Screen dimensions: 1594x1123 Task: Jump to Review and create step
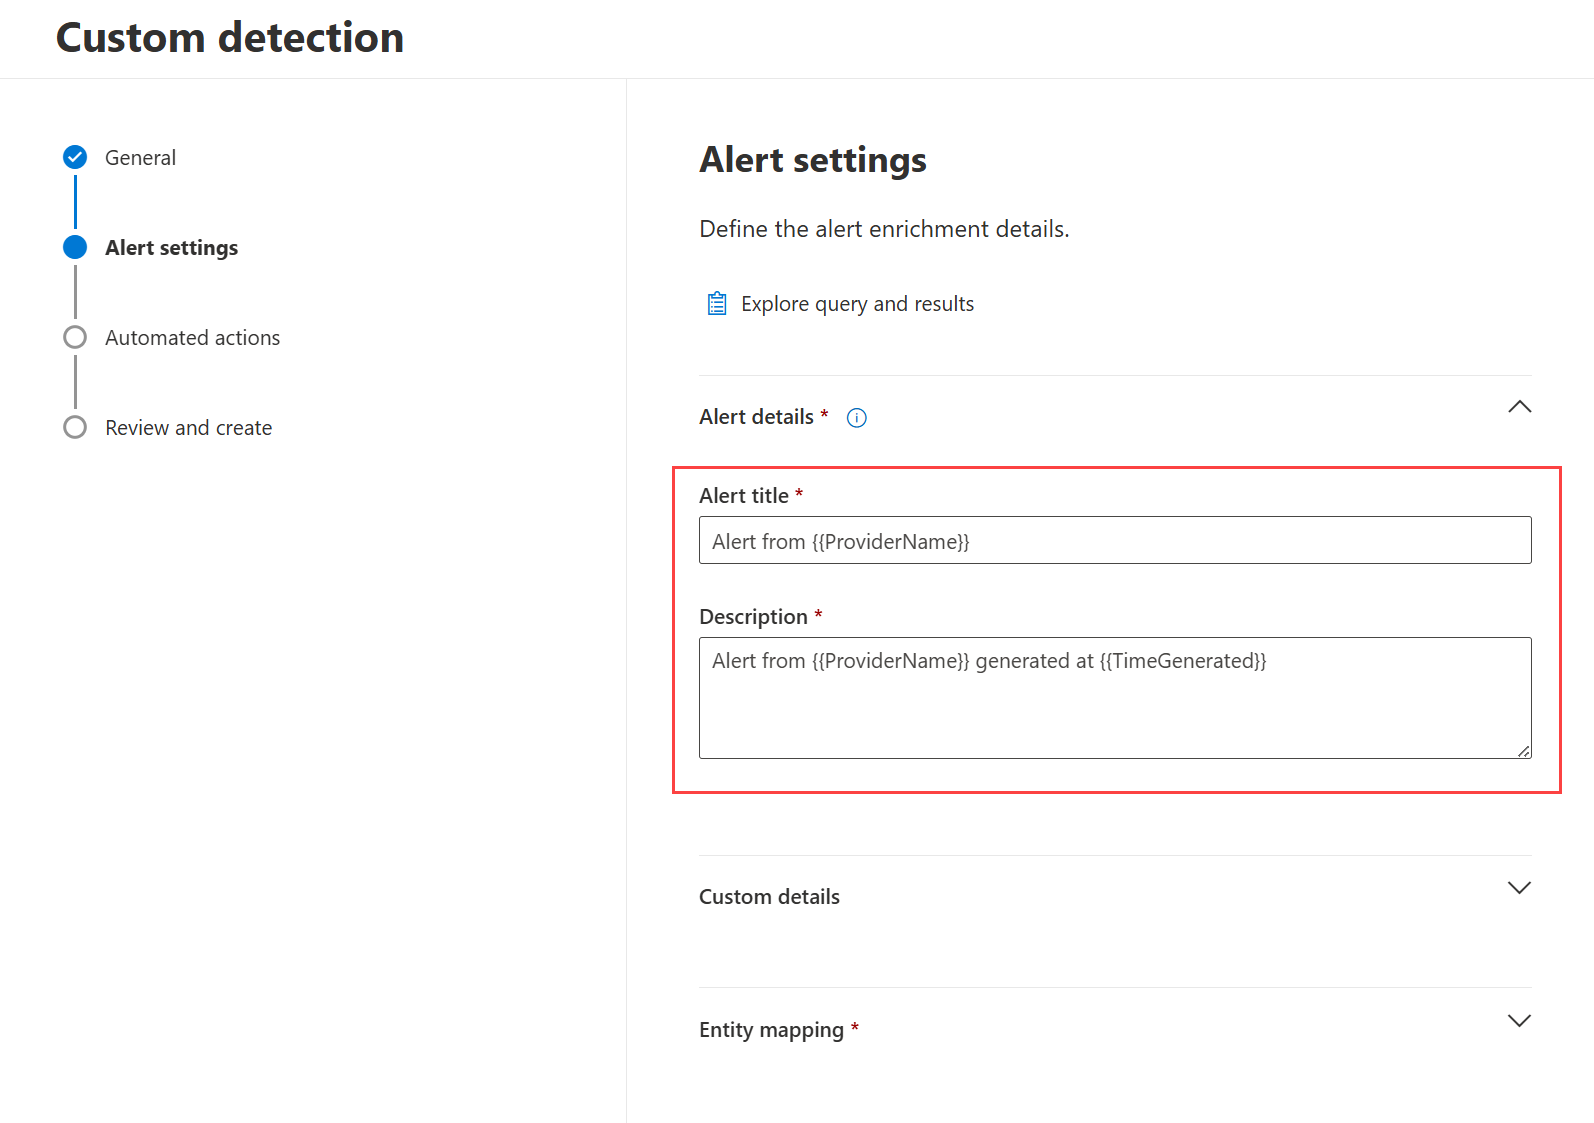188,428
